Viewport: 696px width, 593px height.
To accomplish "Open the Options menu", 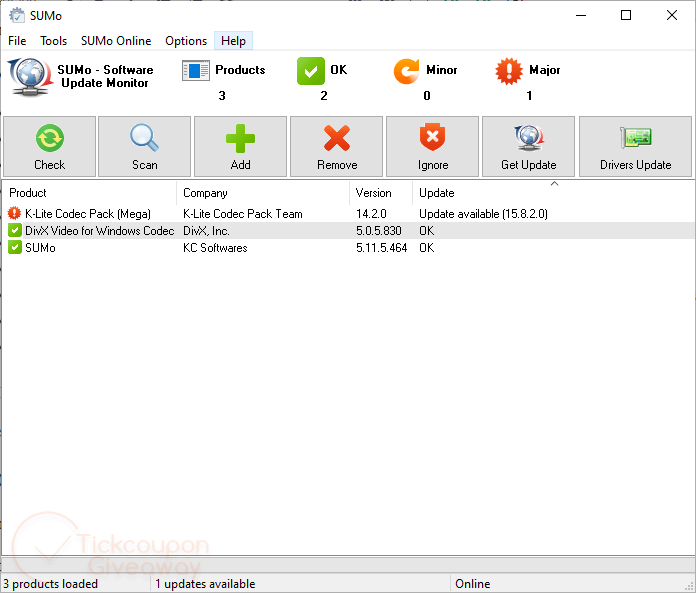I will point(186,41).
